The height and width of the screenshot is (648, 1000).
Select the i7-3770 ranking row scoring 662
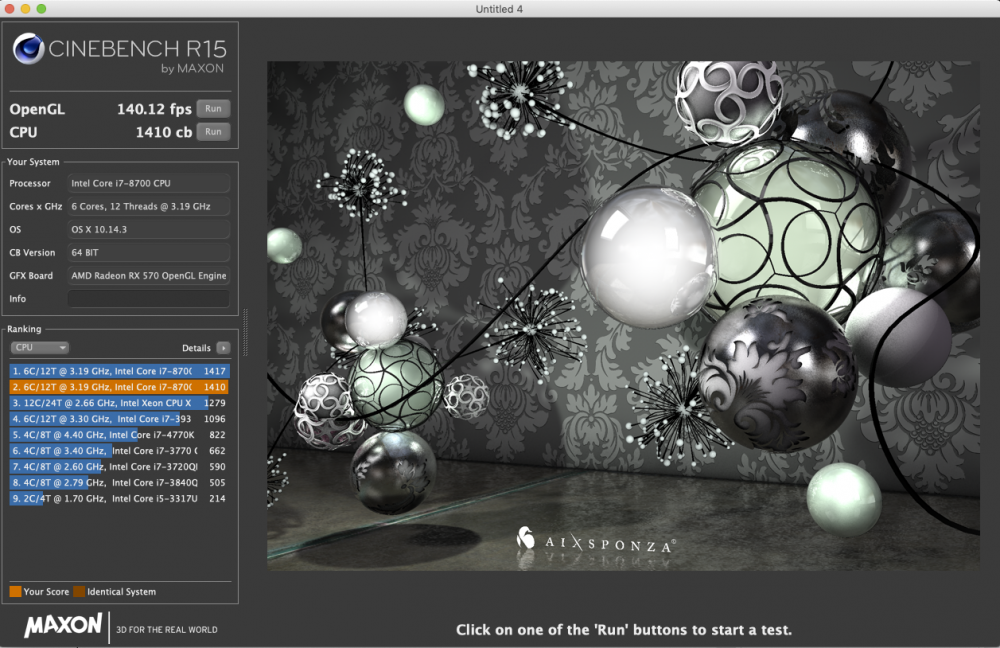click(x=119, y=450)
